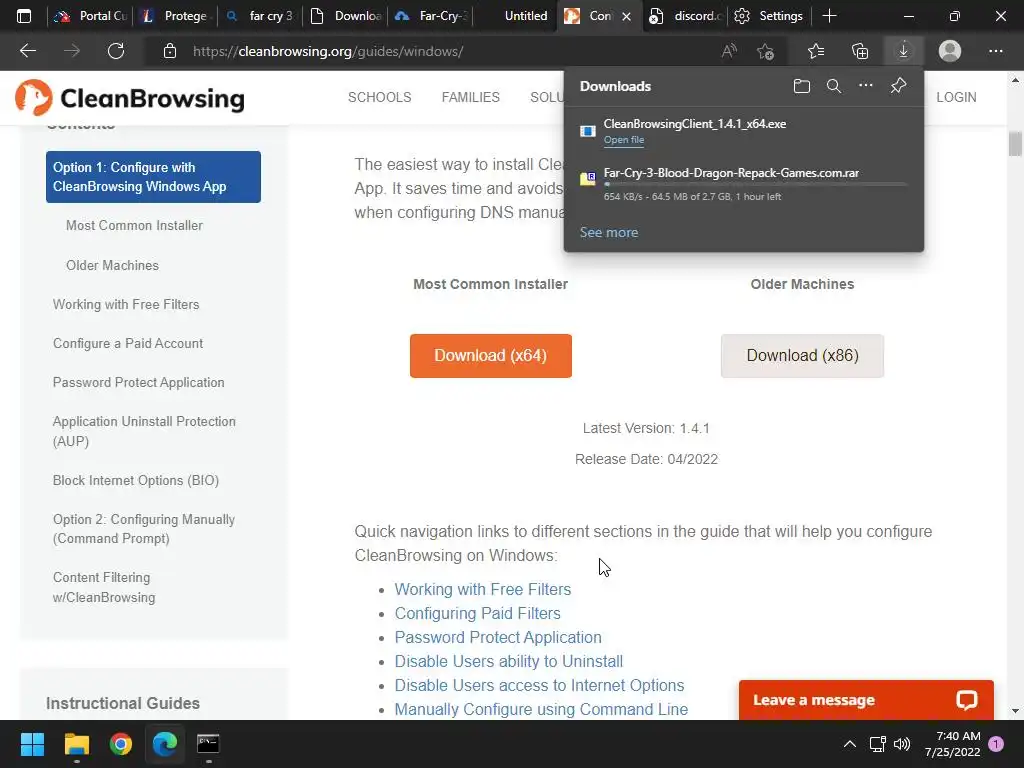Go to Older Machines in sidebar
Viewport: 1024px width, 768px height.
pyautogui.click(x=112, y=265)
